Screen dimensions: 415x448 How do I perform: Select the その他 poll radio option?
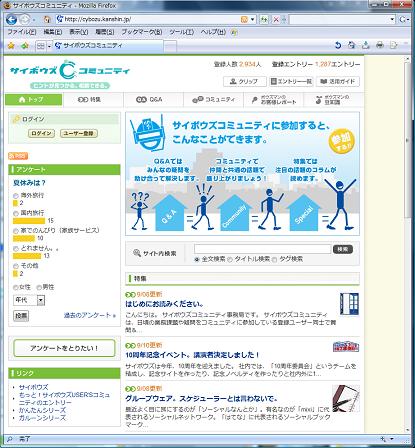[x=16, y=266]
